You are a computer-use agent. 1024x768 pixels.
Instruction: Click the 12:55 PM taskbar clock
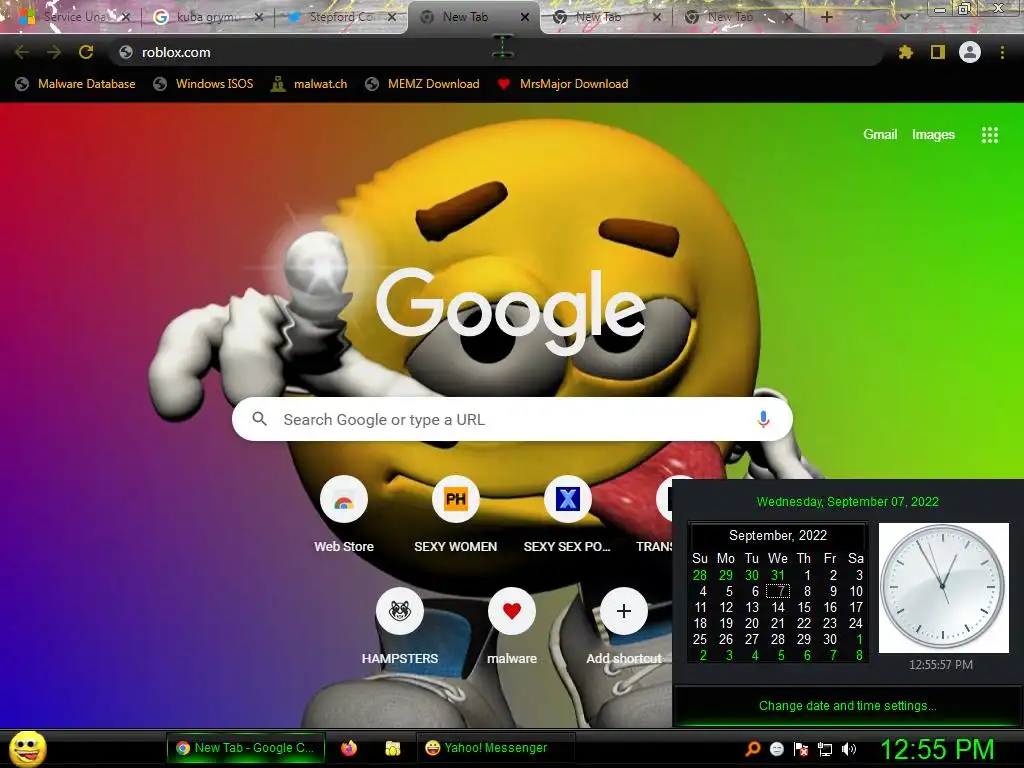click(937, 749)
